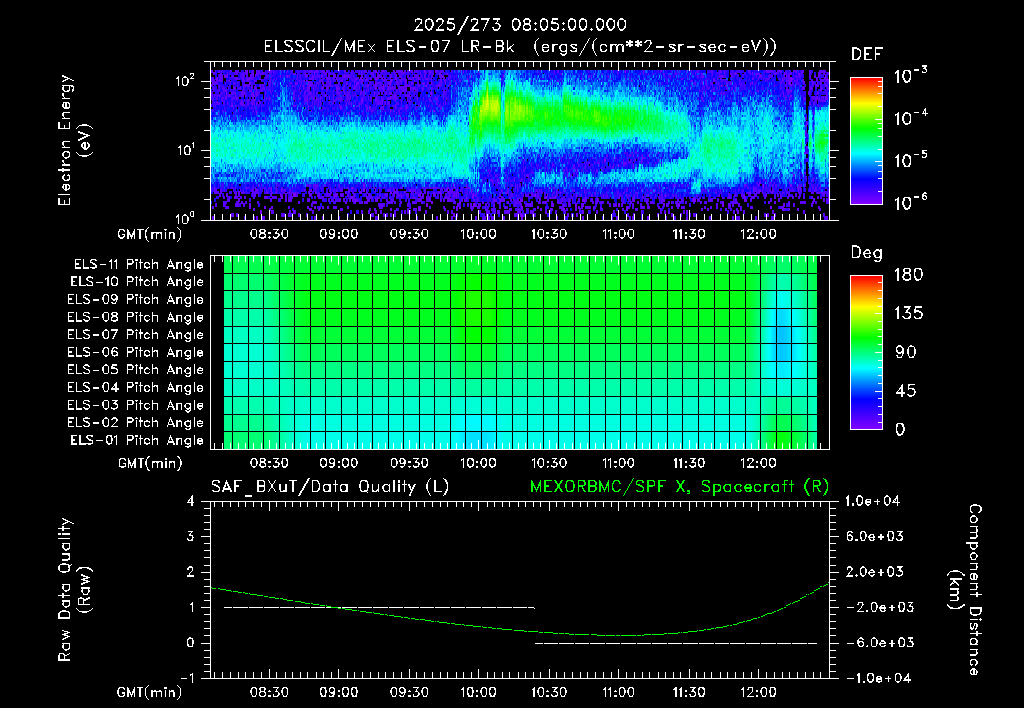Click the Deg colorbar label
1024x708 pixels.
tap(867, 253)
